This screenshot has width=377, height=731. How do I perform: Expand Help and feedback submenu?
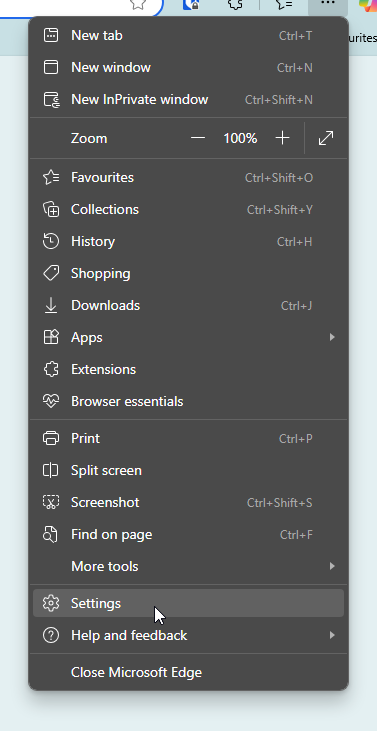coord(189,635)
